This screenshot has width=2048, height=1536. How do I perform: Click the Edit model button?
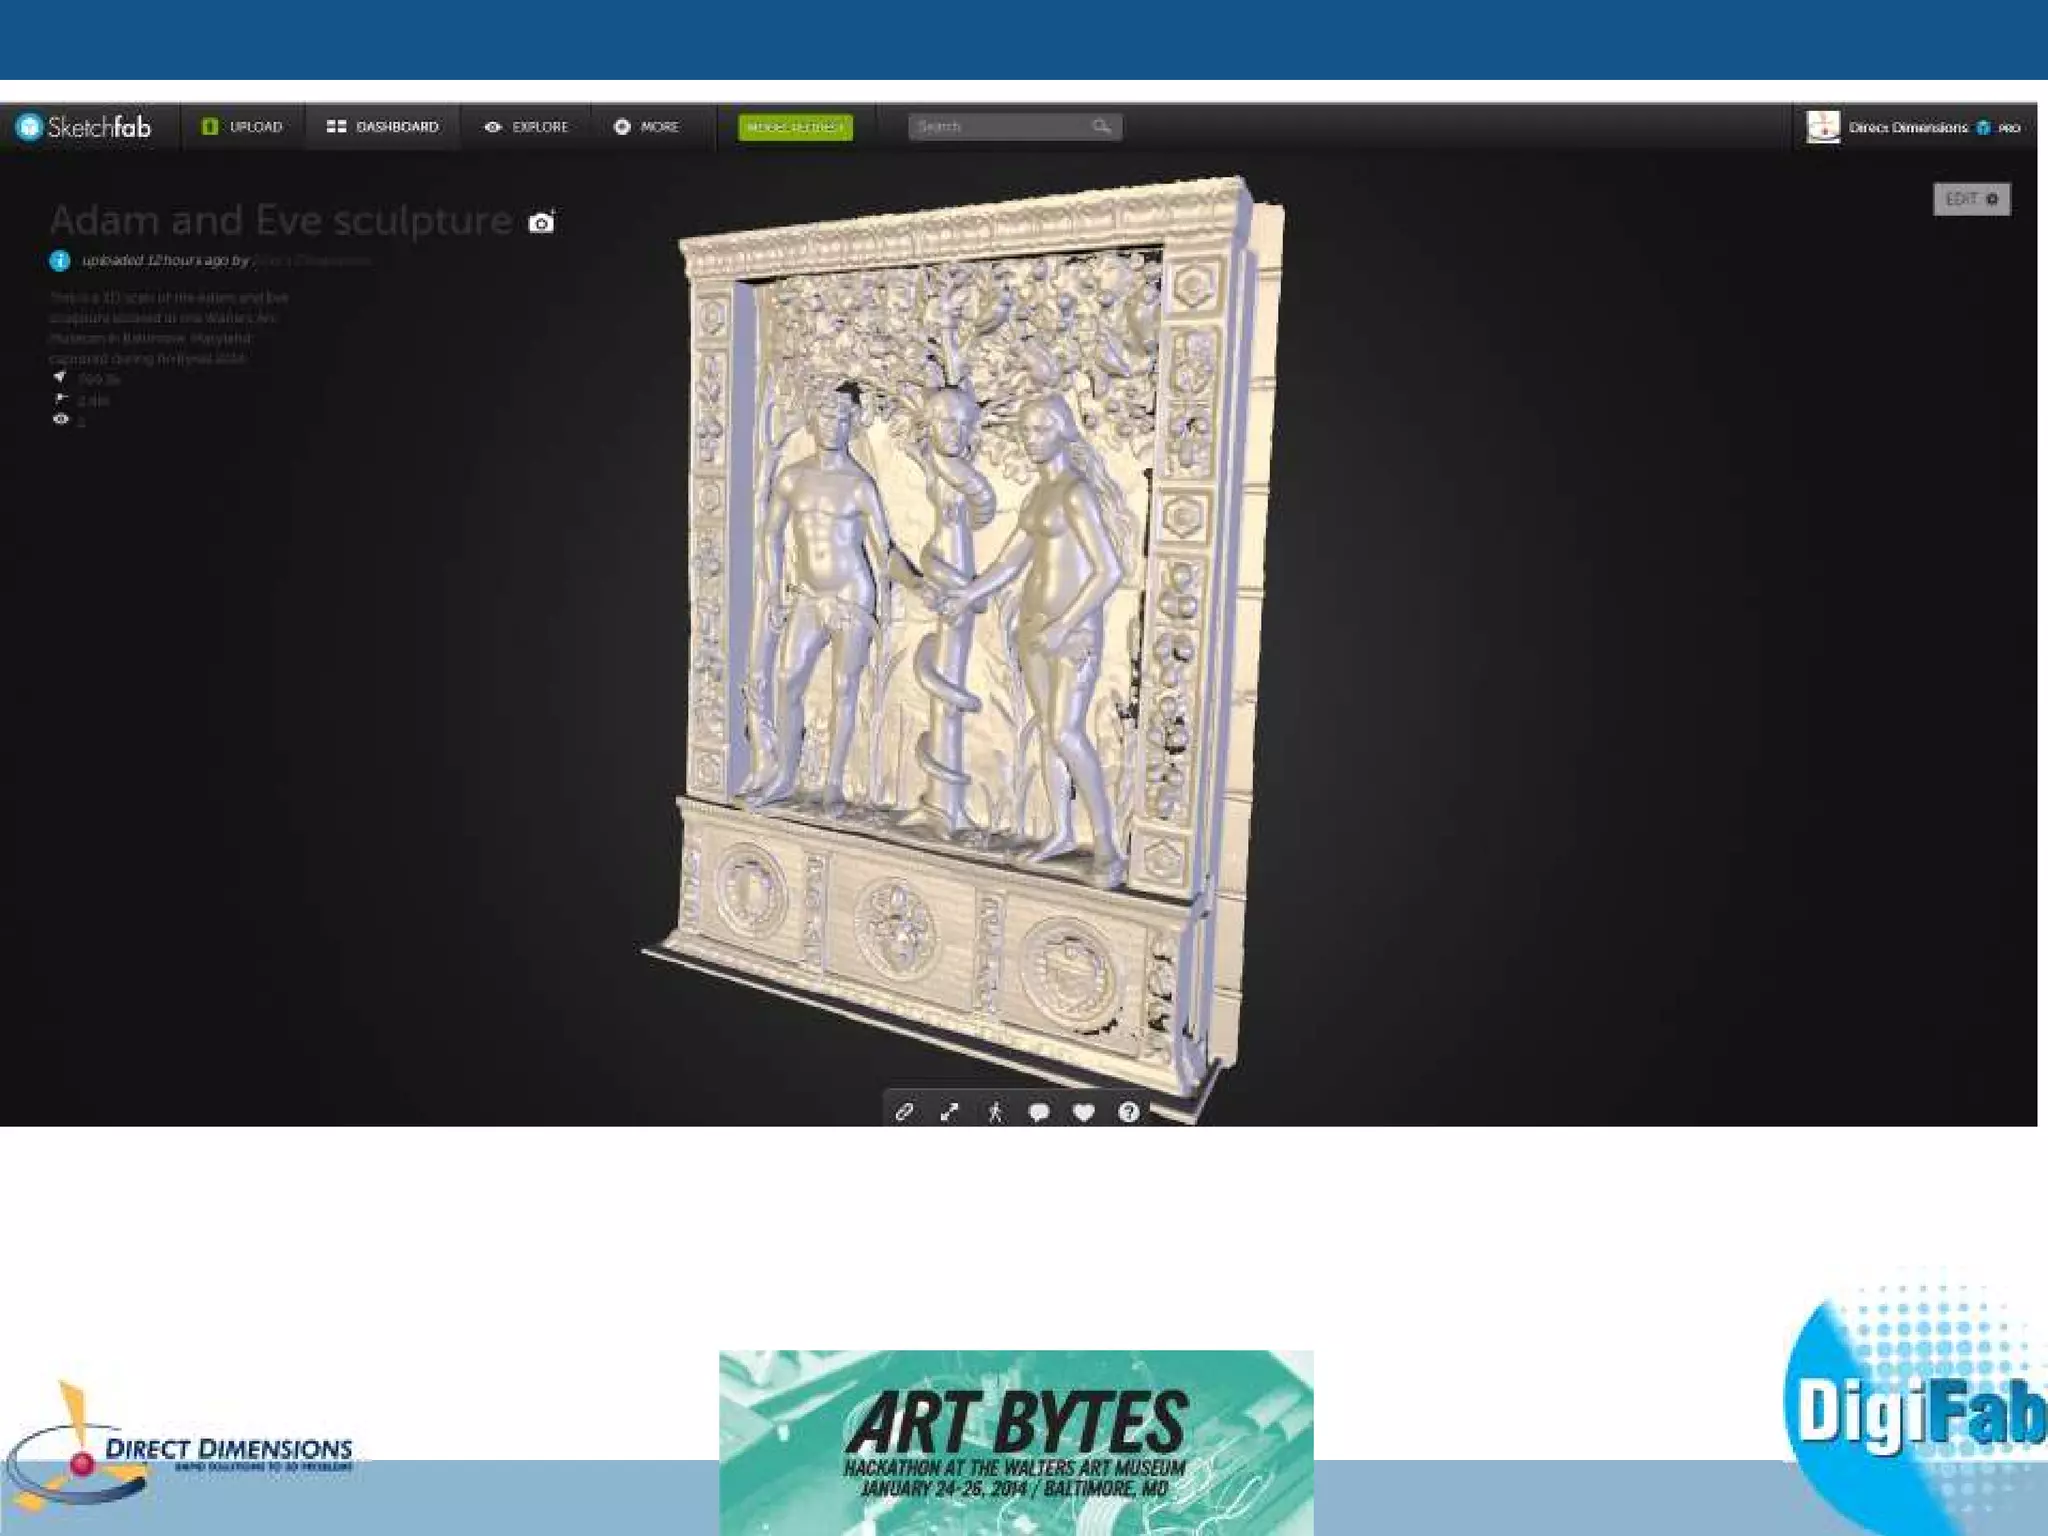pos(1971,199)
